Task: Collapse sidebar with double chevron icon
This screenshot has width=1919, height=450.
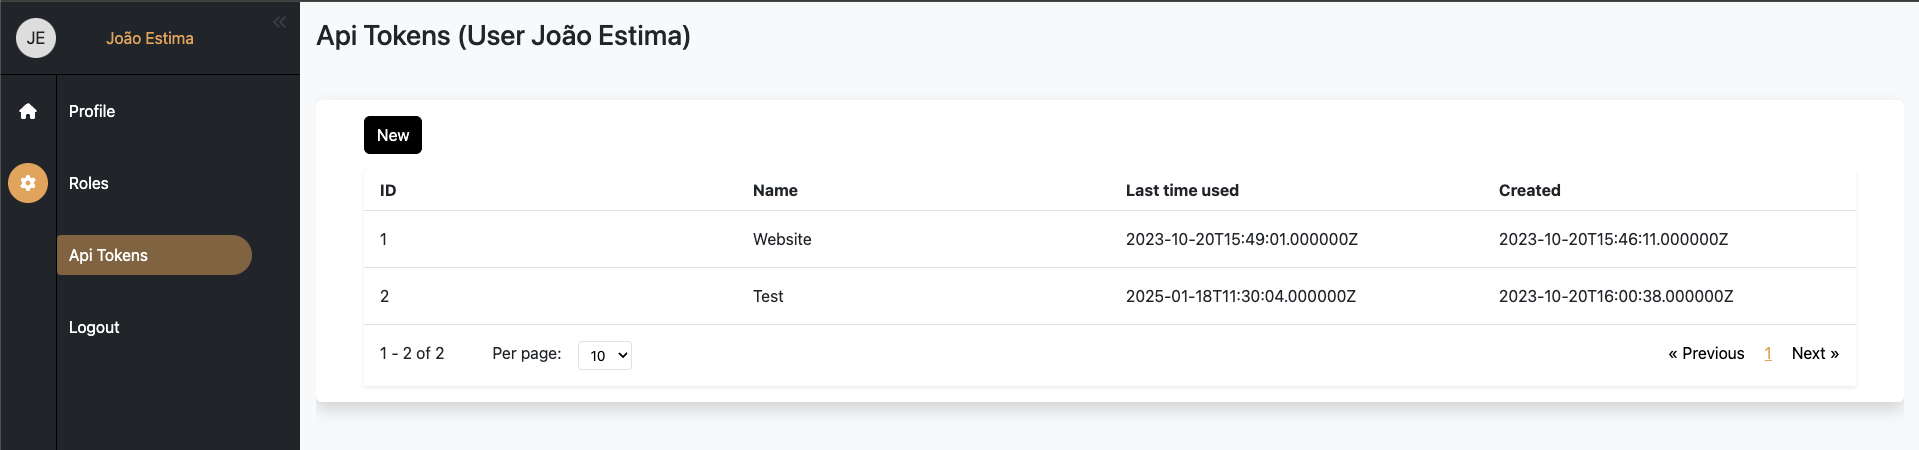Action: point(279,22)
